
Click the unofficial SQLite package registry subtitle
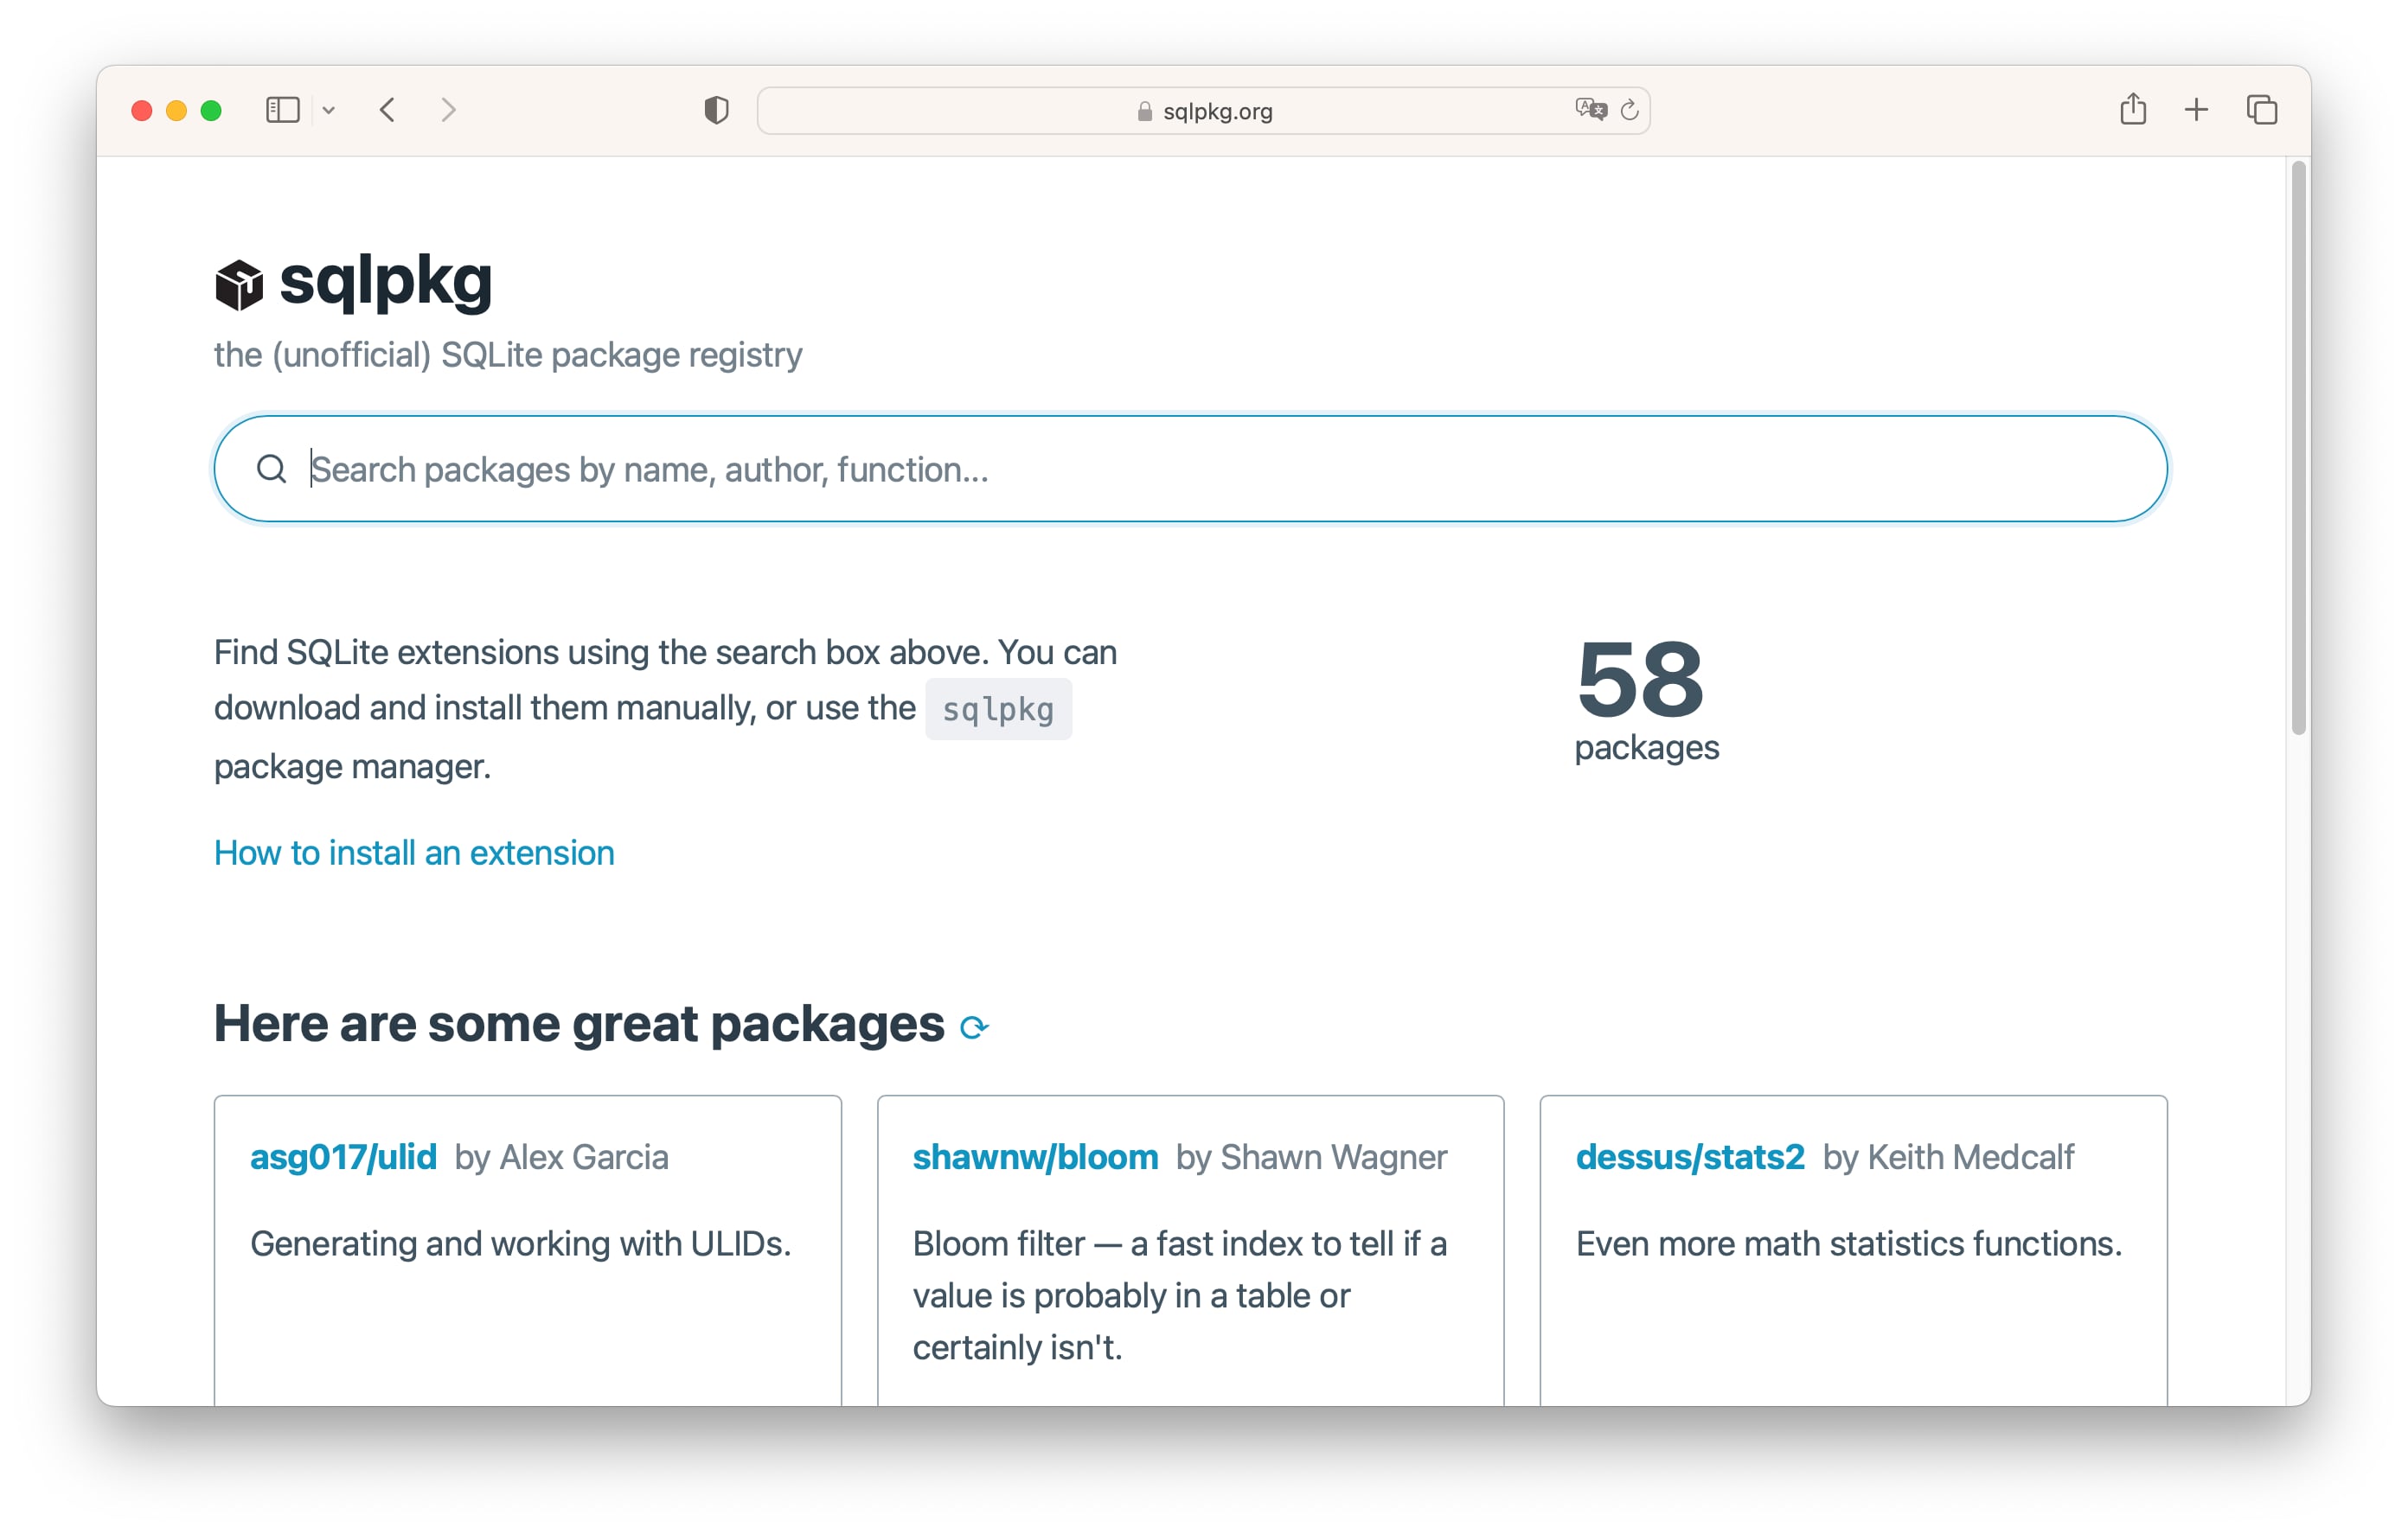point(508,355)
